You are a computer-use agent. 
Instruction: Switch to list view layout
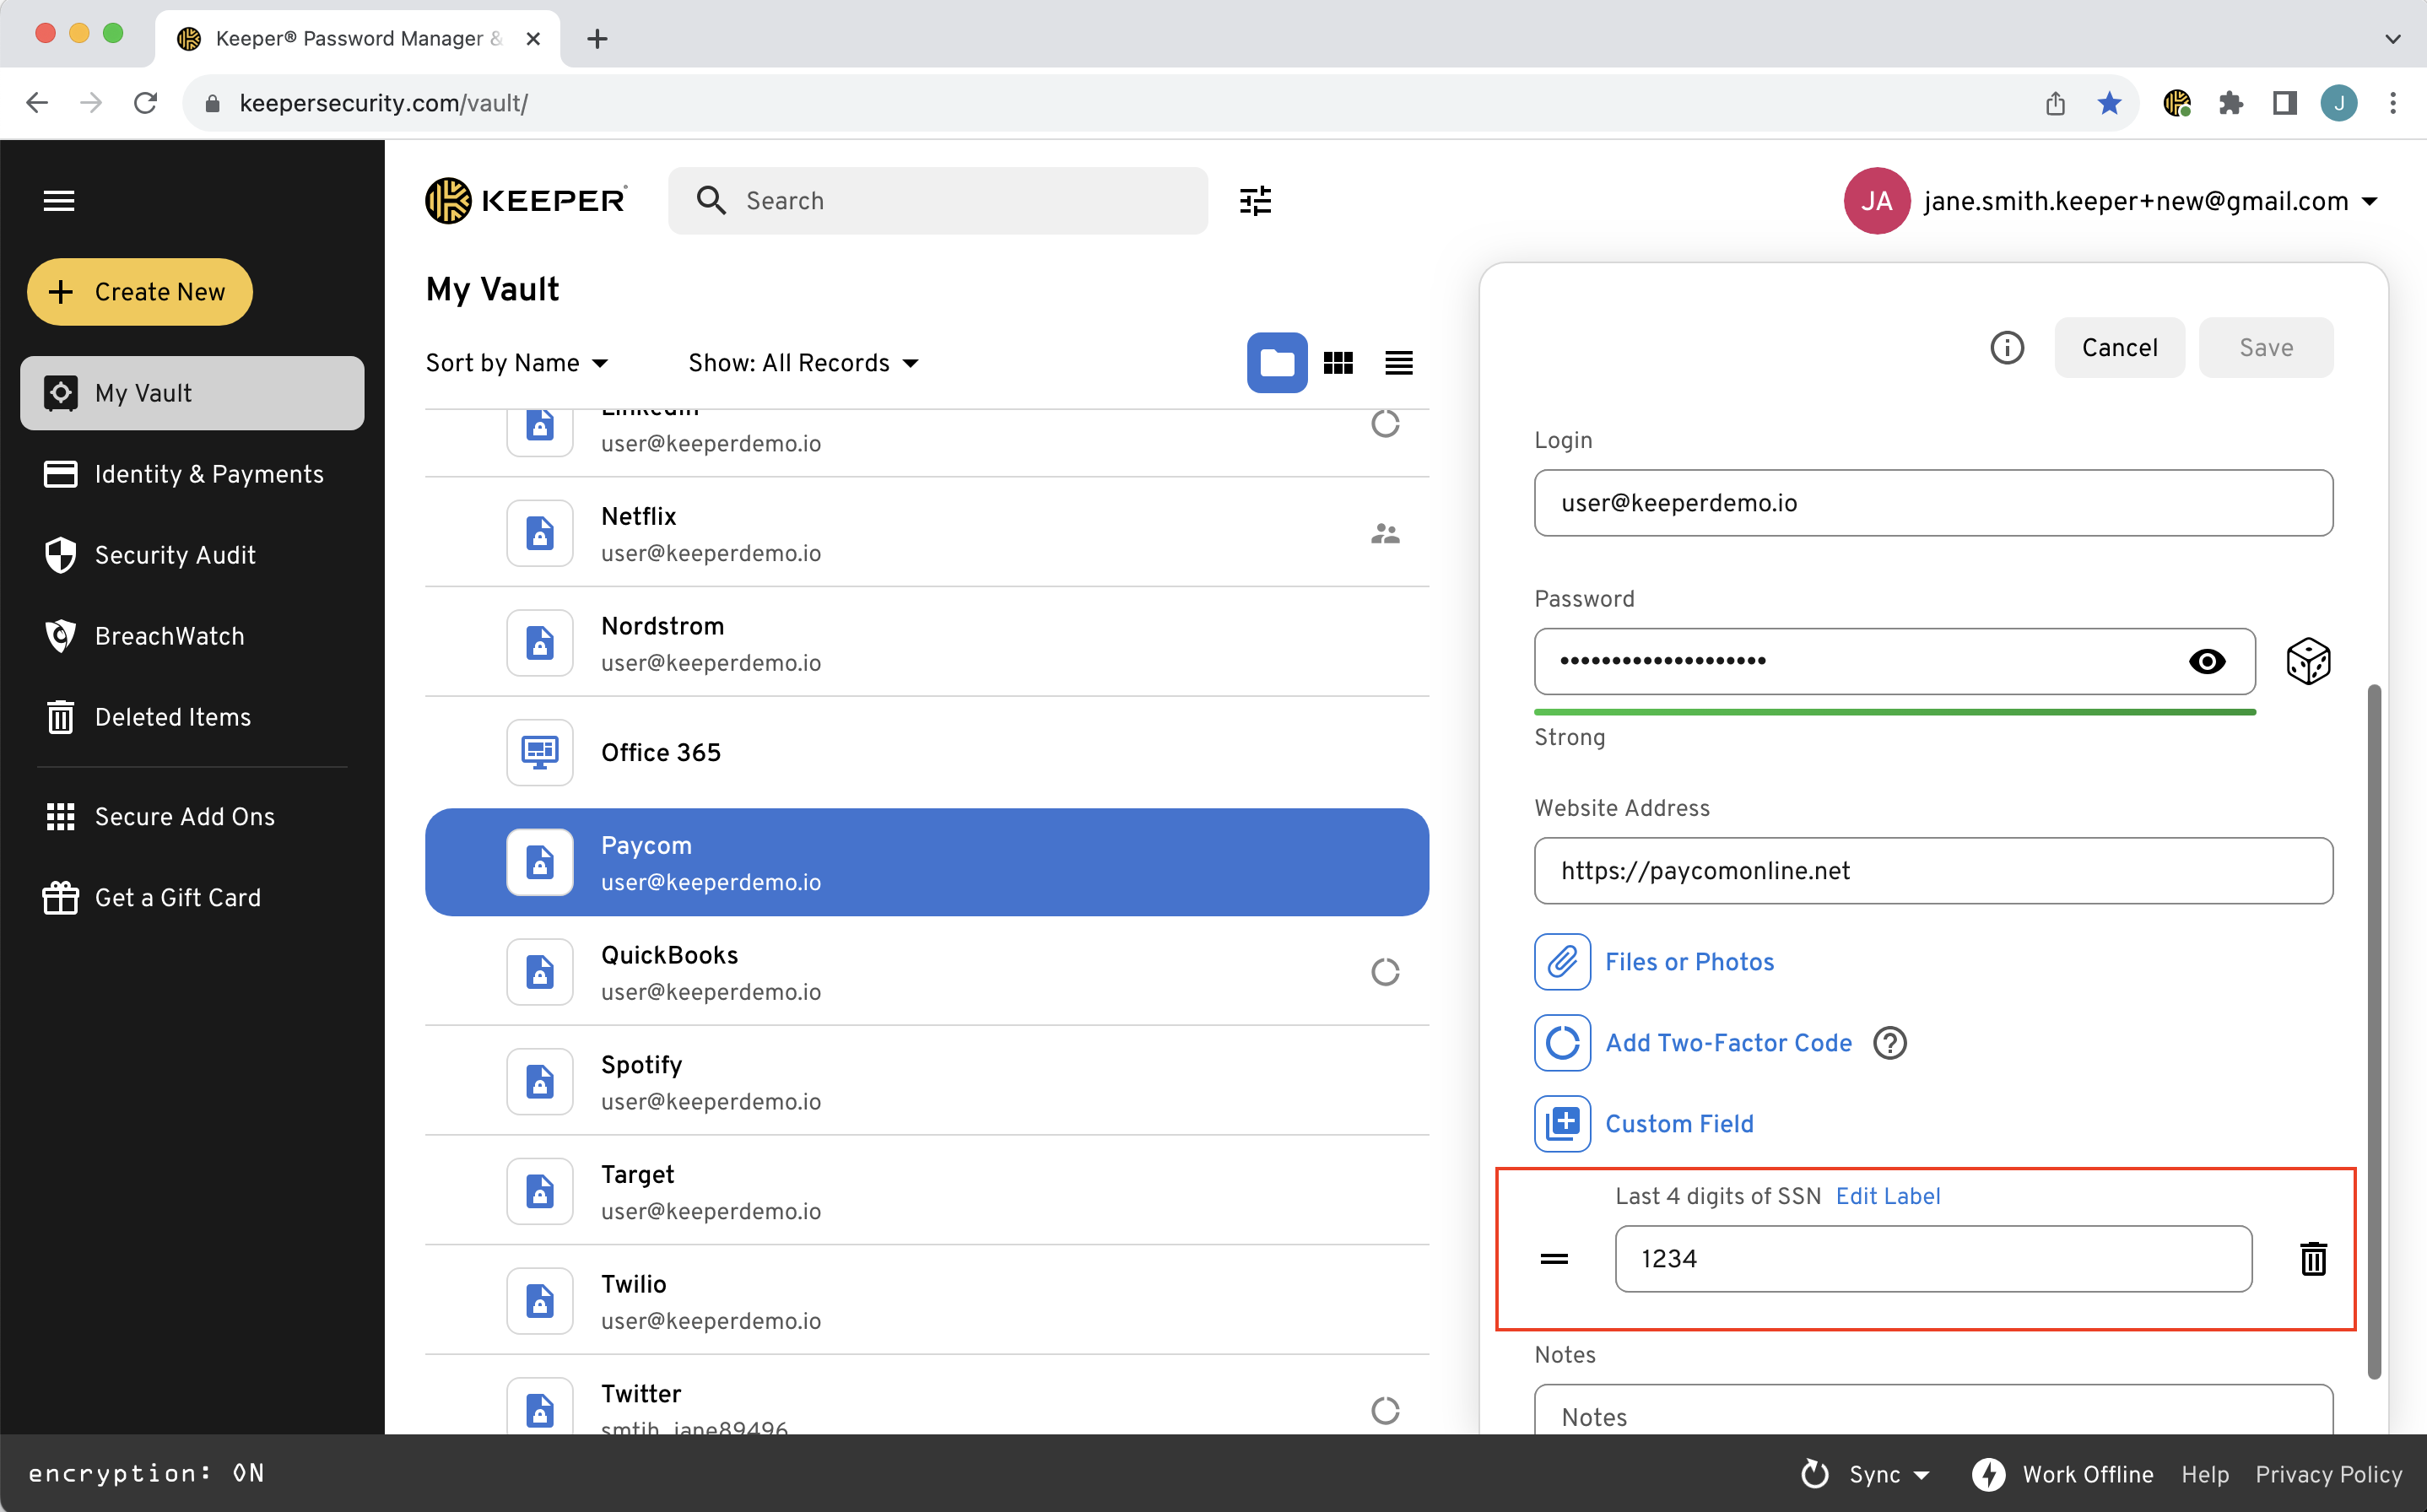[x=1398, y=363]
